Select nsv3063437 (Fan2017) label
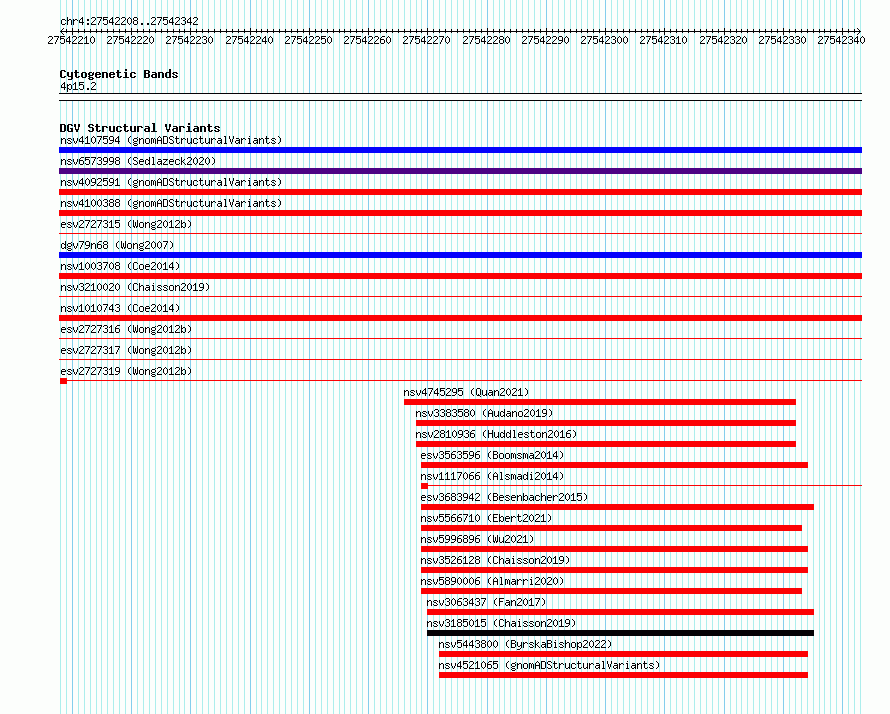This screenshot has height=714, width=890. [486, 602]
